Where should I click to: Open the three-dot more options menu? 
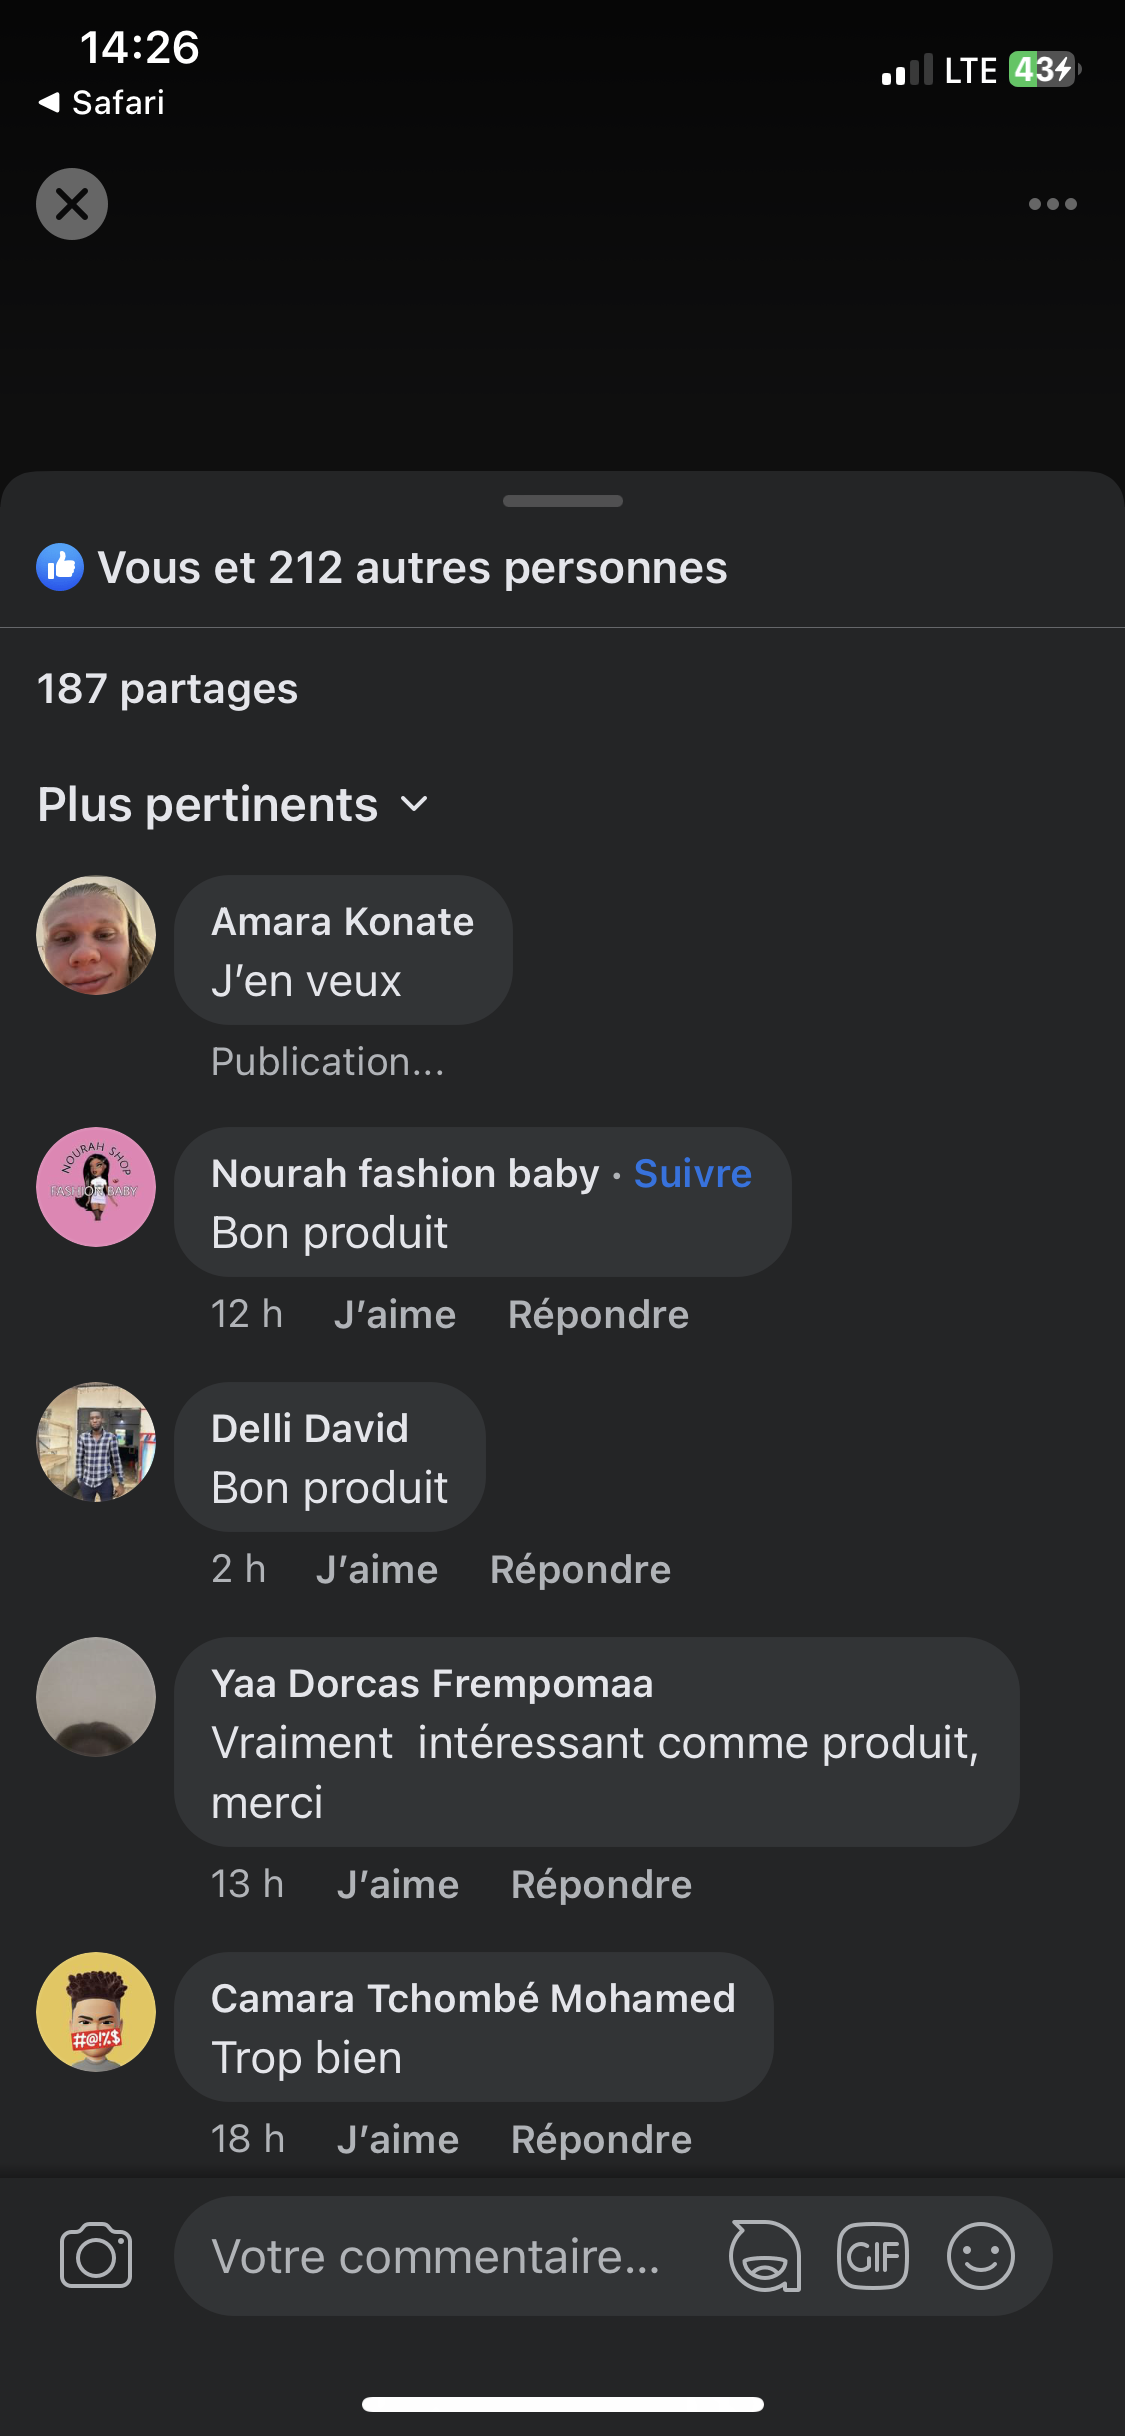coord(1052,204)
